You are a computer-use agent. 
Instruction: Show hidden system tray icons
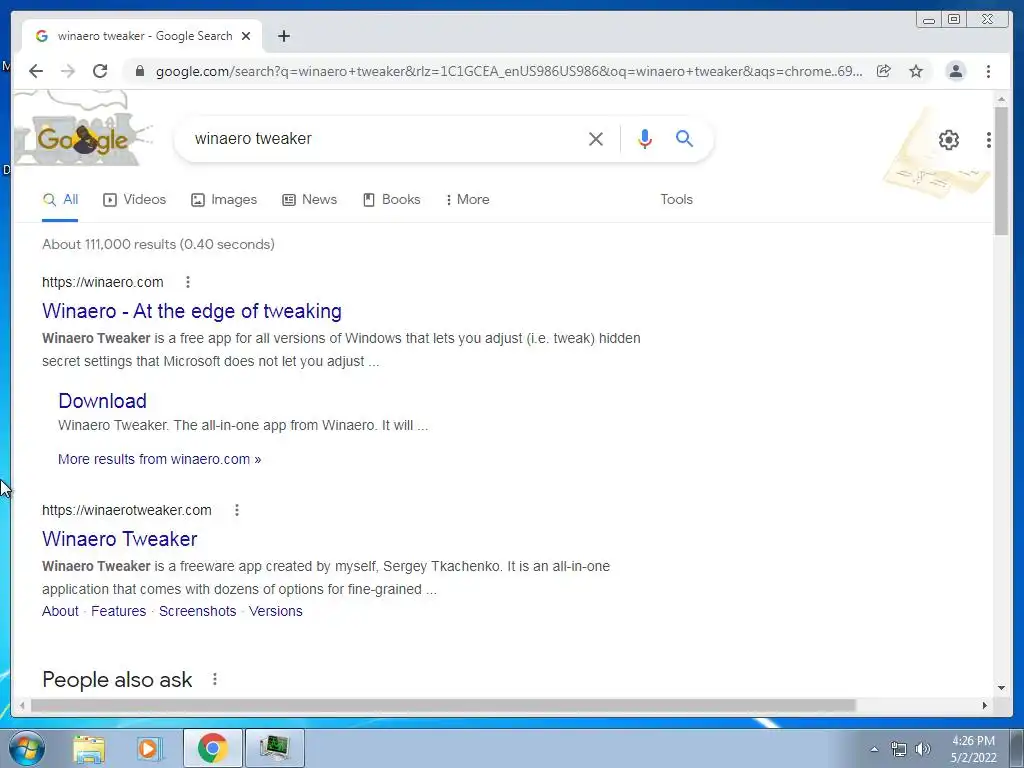(874, 749)
